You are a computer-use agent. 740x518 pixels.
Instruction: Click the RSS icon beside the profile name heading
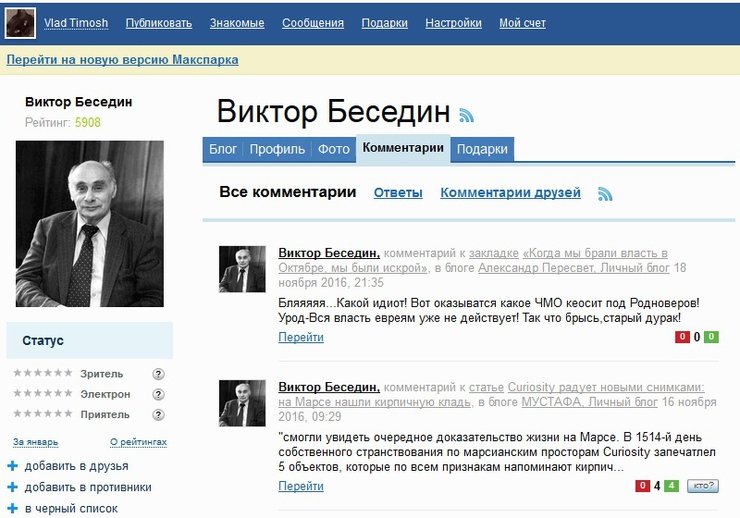point(467,115)
